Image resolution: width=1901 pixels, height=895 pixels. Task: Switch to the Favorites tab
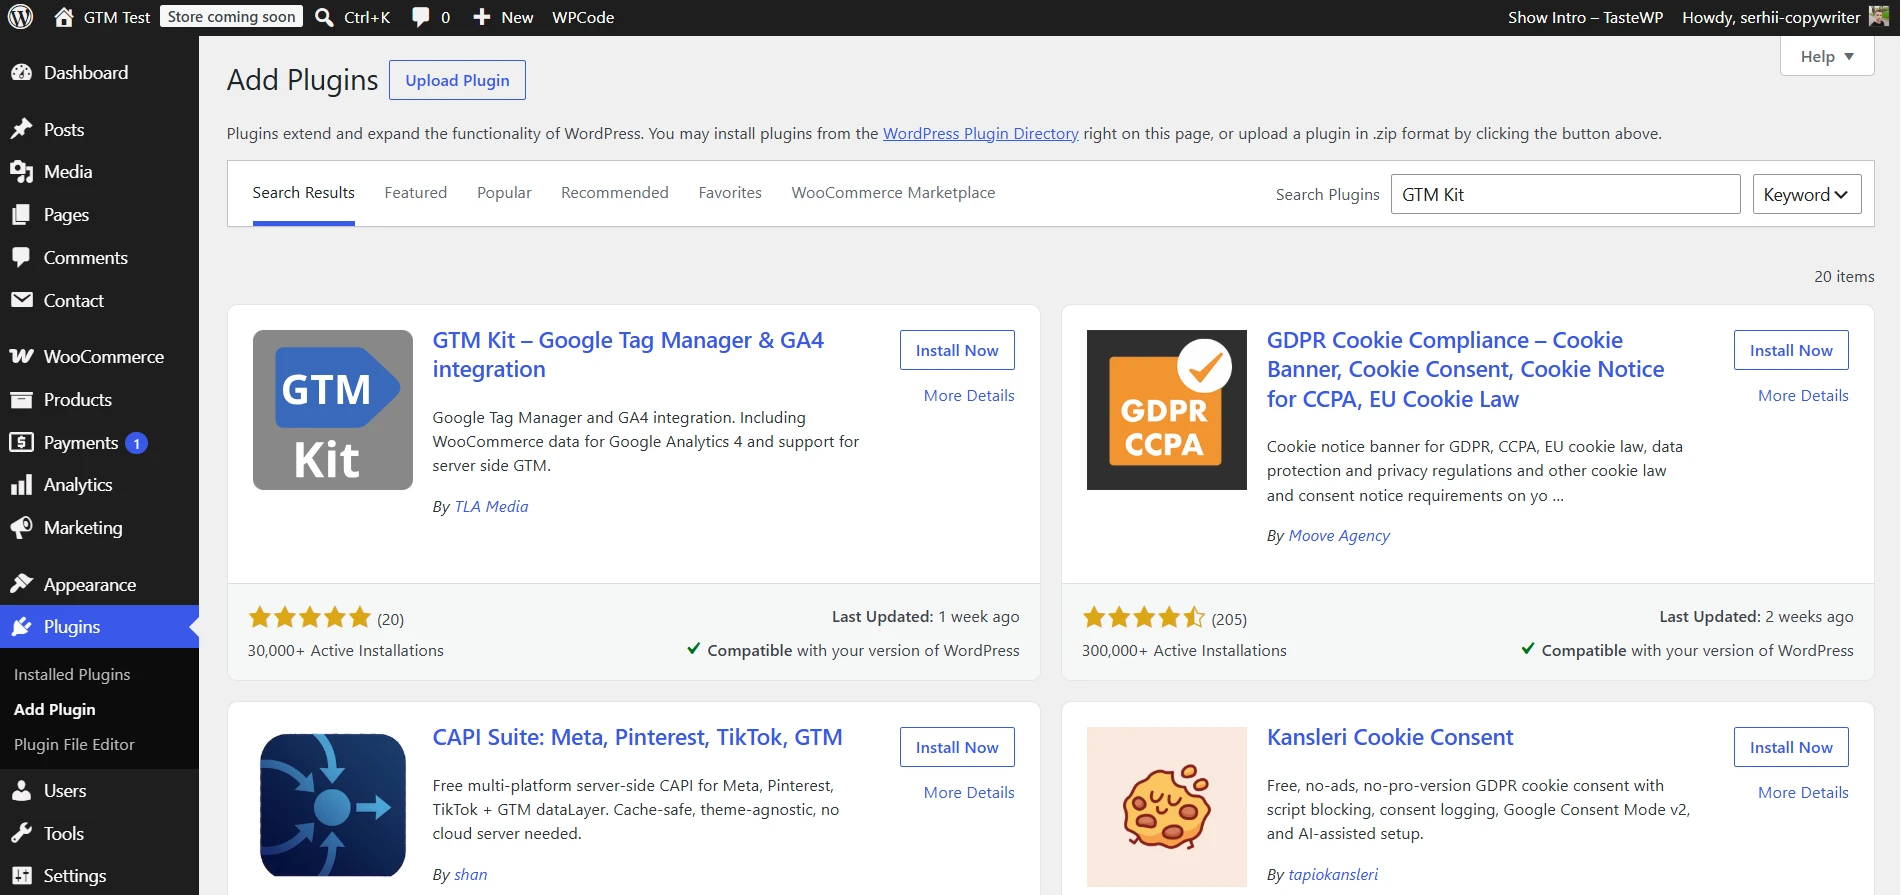click(730, 193)
